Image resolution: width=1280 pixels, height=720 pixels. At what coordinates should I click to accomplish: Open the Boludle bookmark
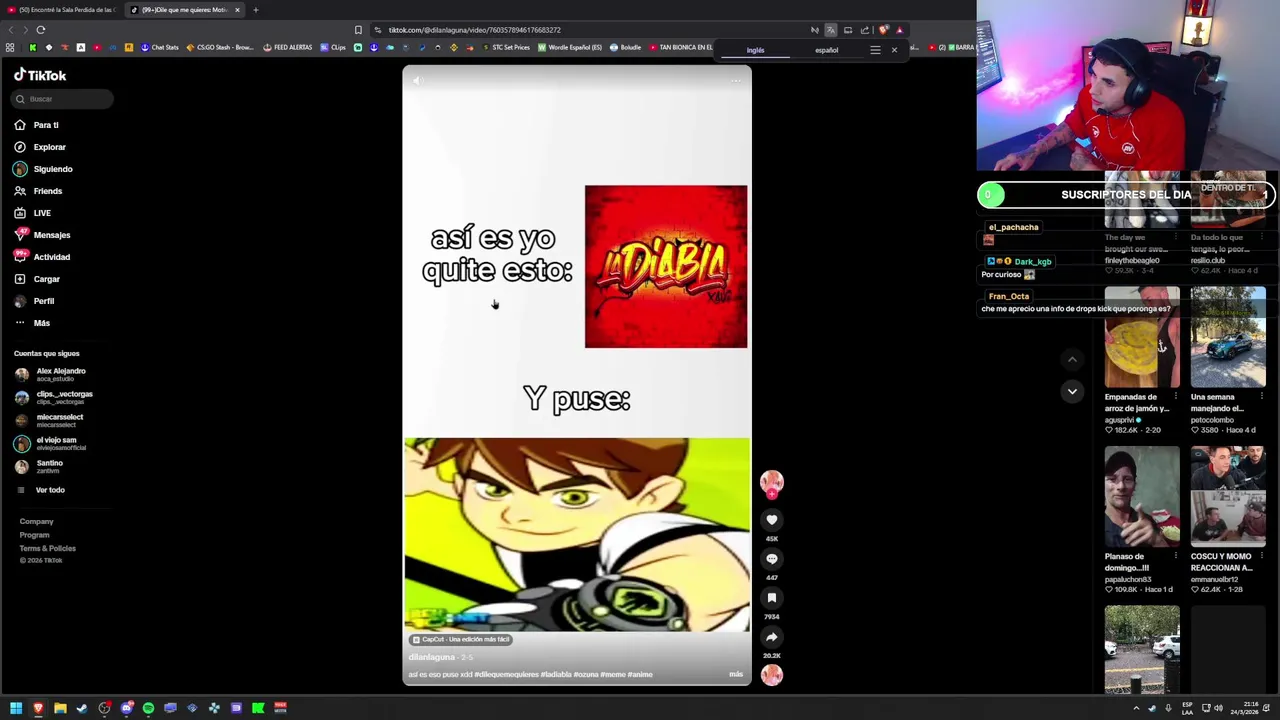point(626,47)
